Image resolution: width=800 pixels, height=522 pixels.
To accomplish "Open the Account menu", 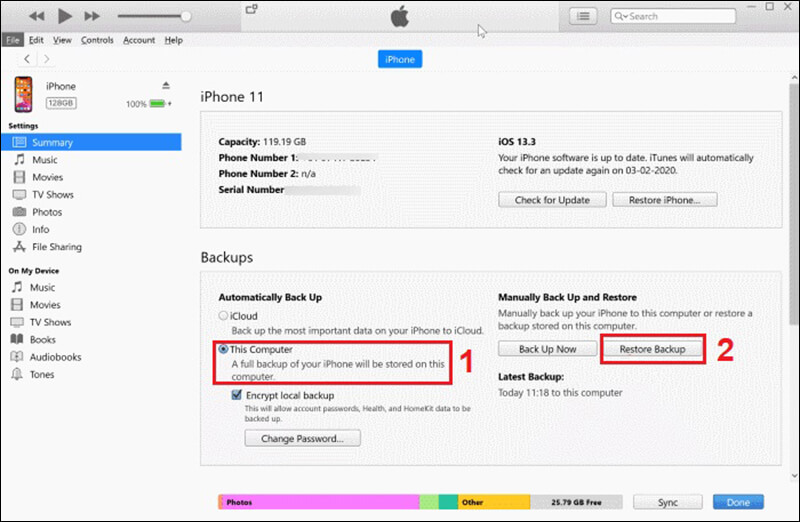I will (x=139, y=40).
